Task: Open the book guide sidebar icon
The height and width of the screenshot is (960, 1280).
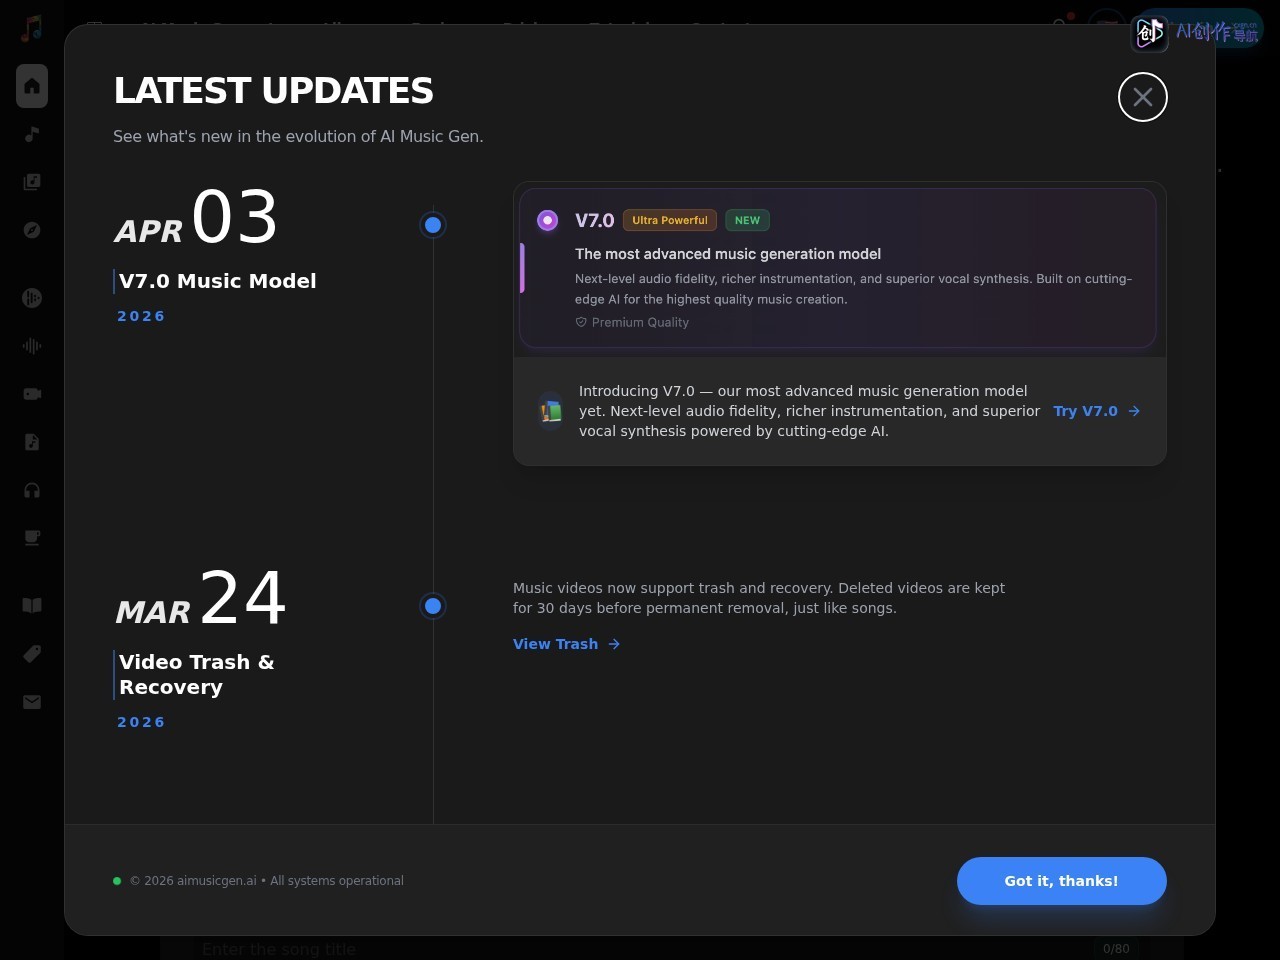Action: pos(32,605)
